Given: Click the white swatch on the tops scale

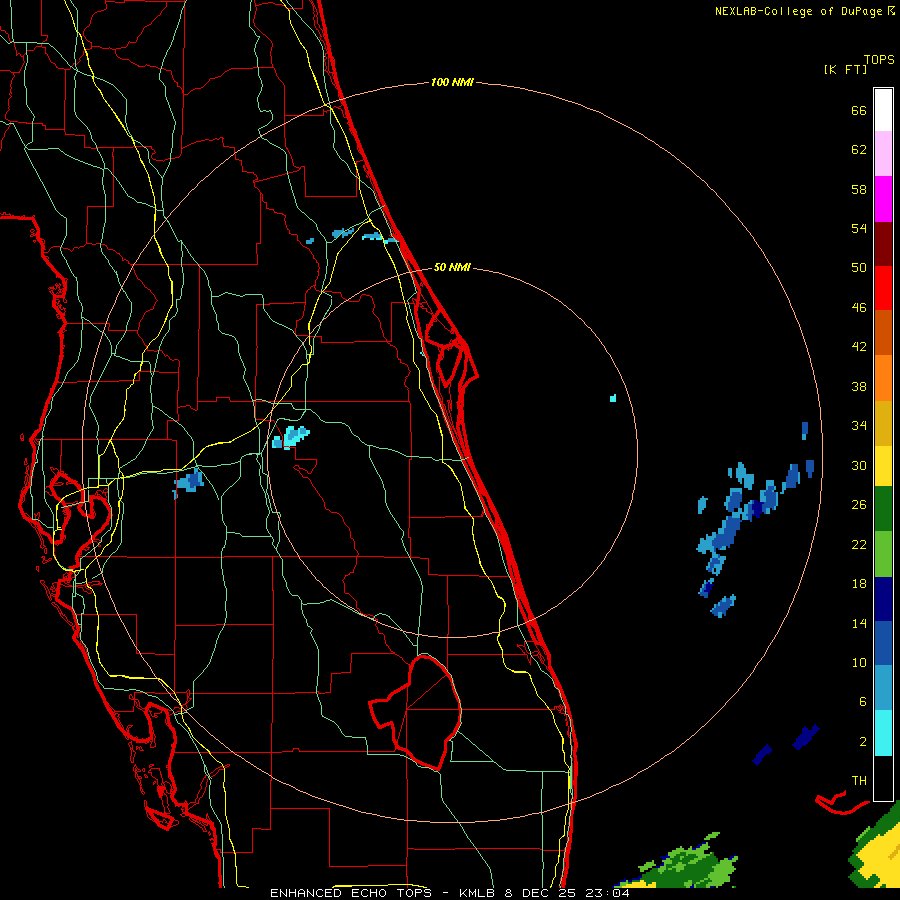Looking at the screenshot, I should coord(883,110).
